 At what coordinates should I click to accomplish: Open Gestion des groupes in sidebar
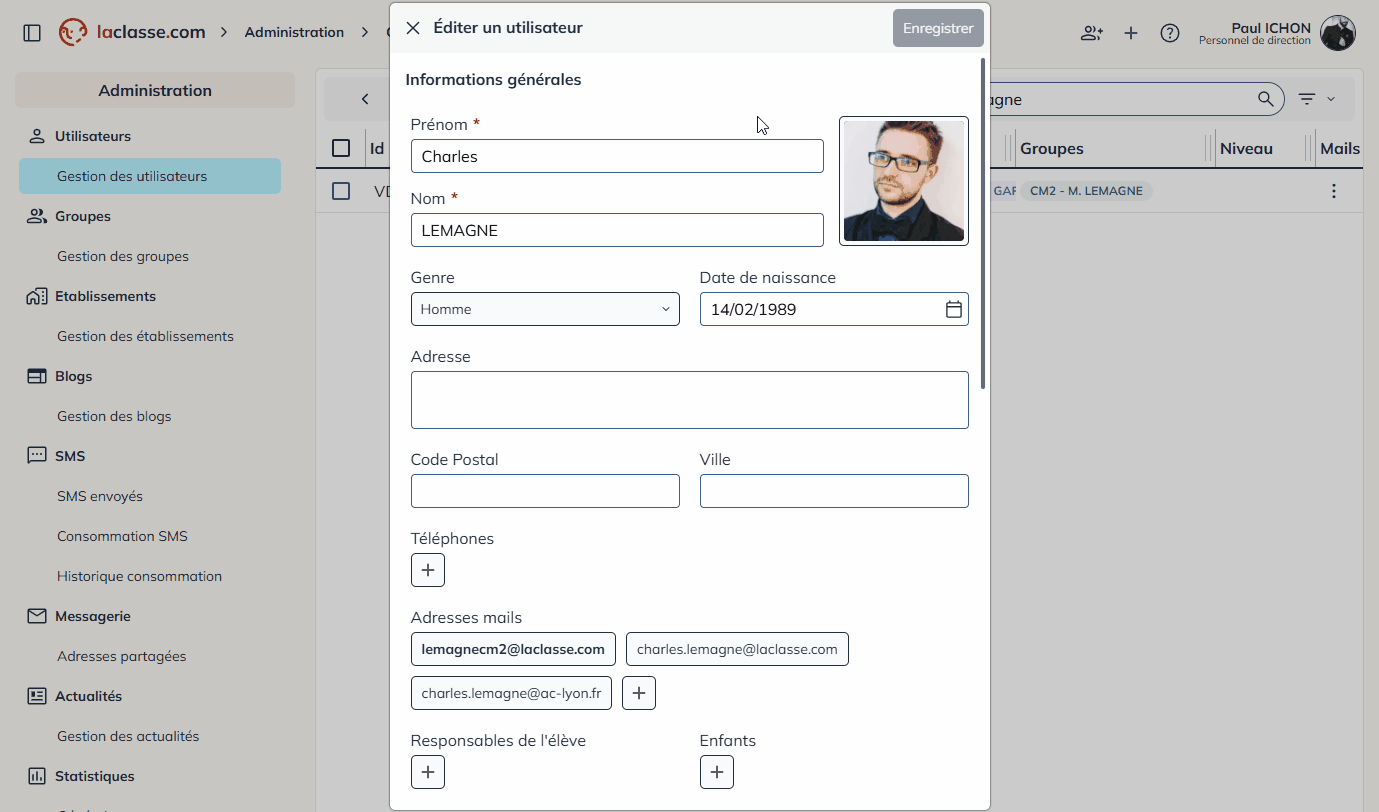123,256
